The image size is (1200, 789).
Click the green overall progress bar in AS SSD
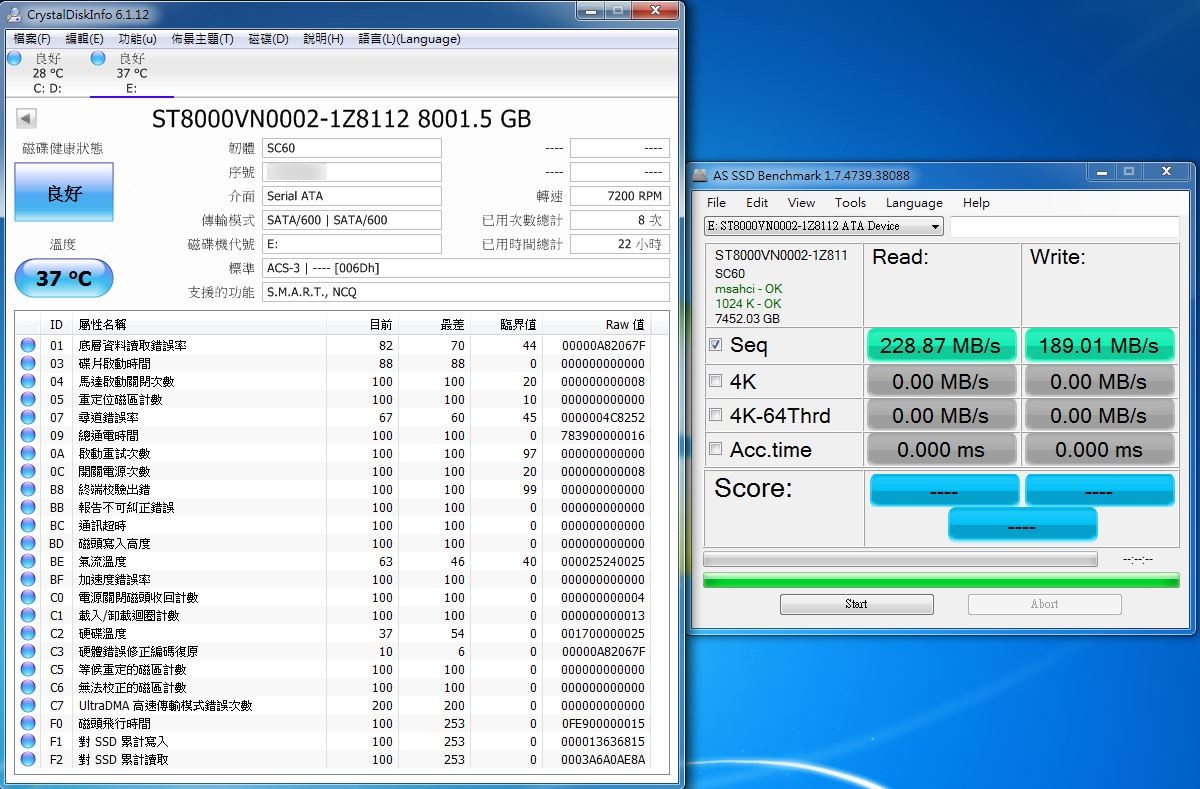click(941, 580)
